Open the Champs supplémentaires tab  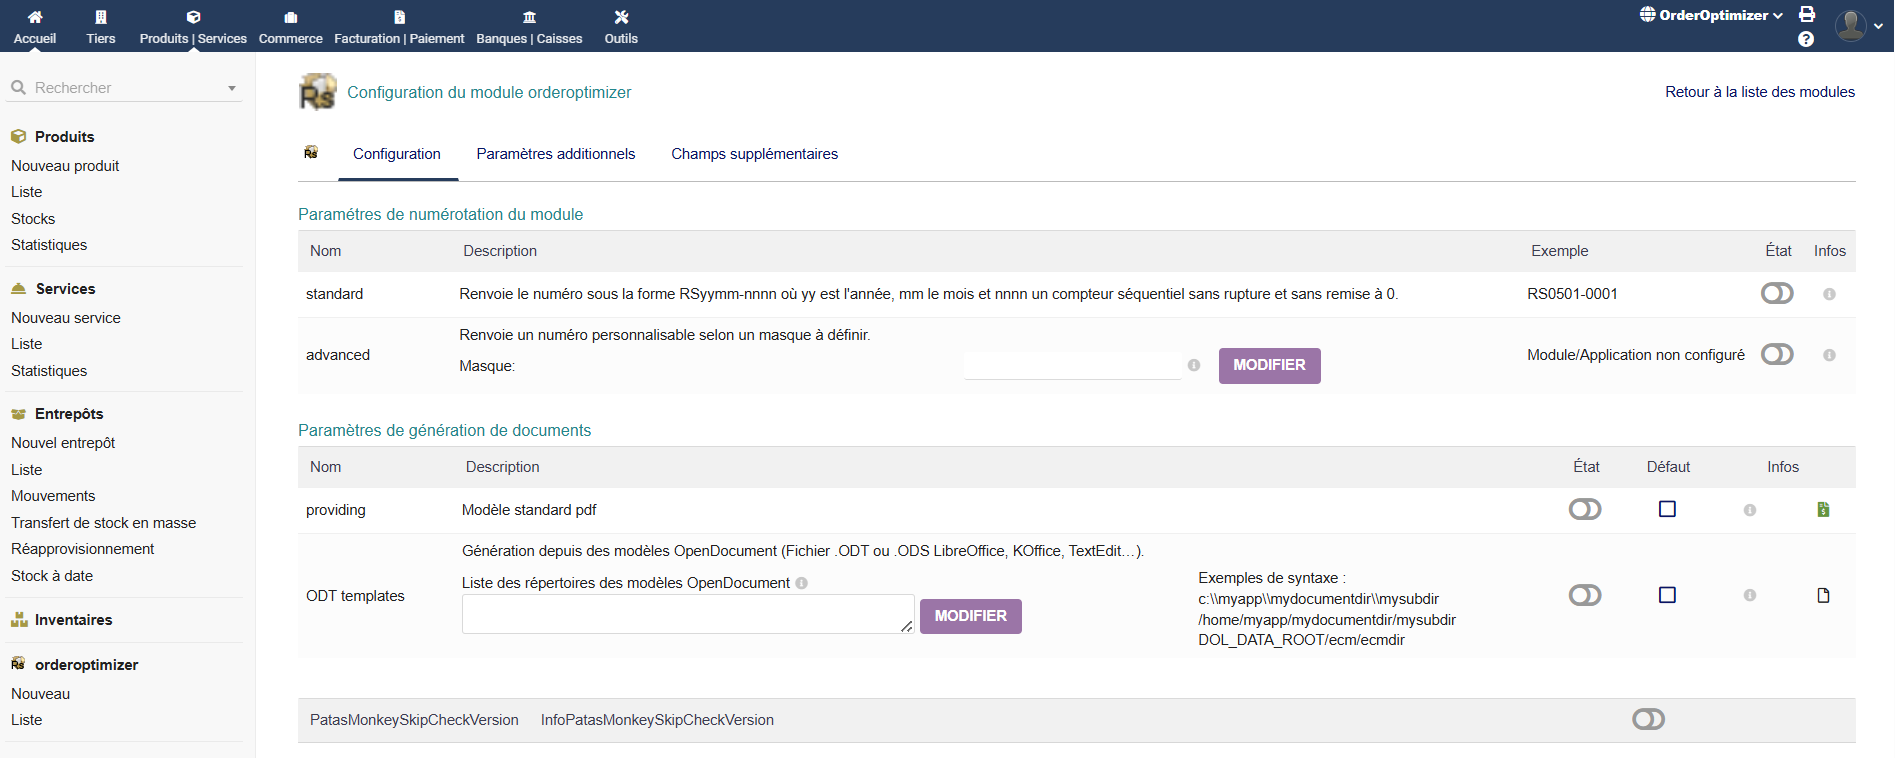[x=754, y=154]
